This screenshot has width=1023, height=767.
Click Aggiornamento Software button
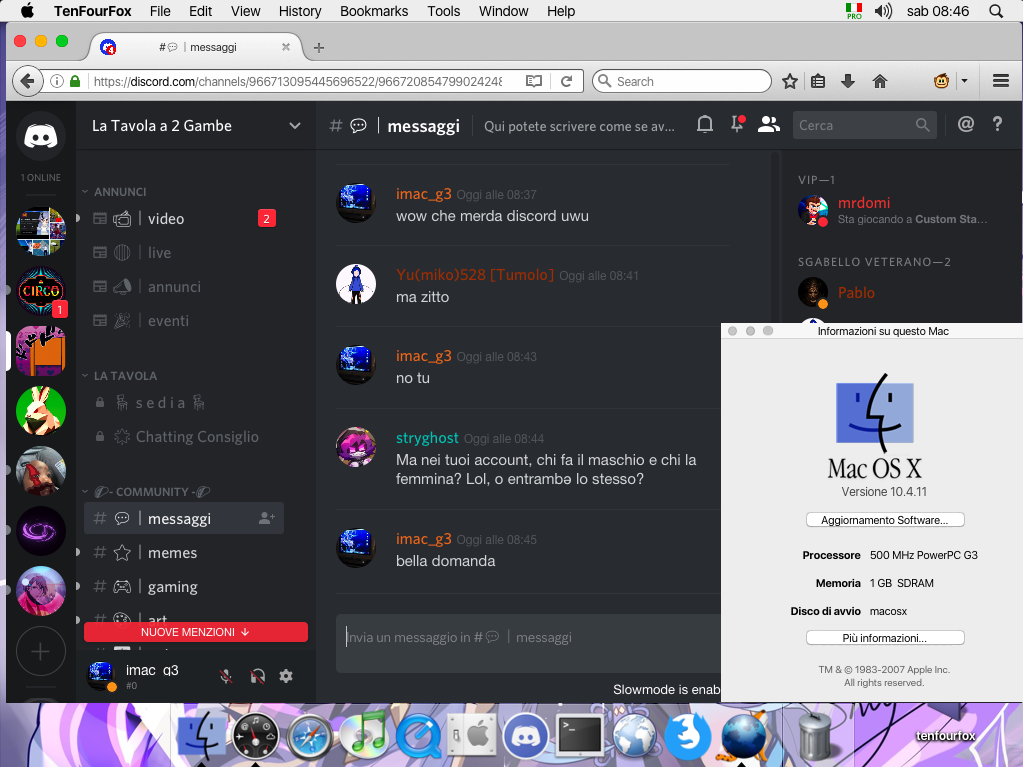pyautogui.click(x=885, y=520)
